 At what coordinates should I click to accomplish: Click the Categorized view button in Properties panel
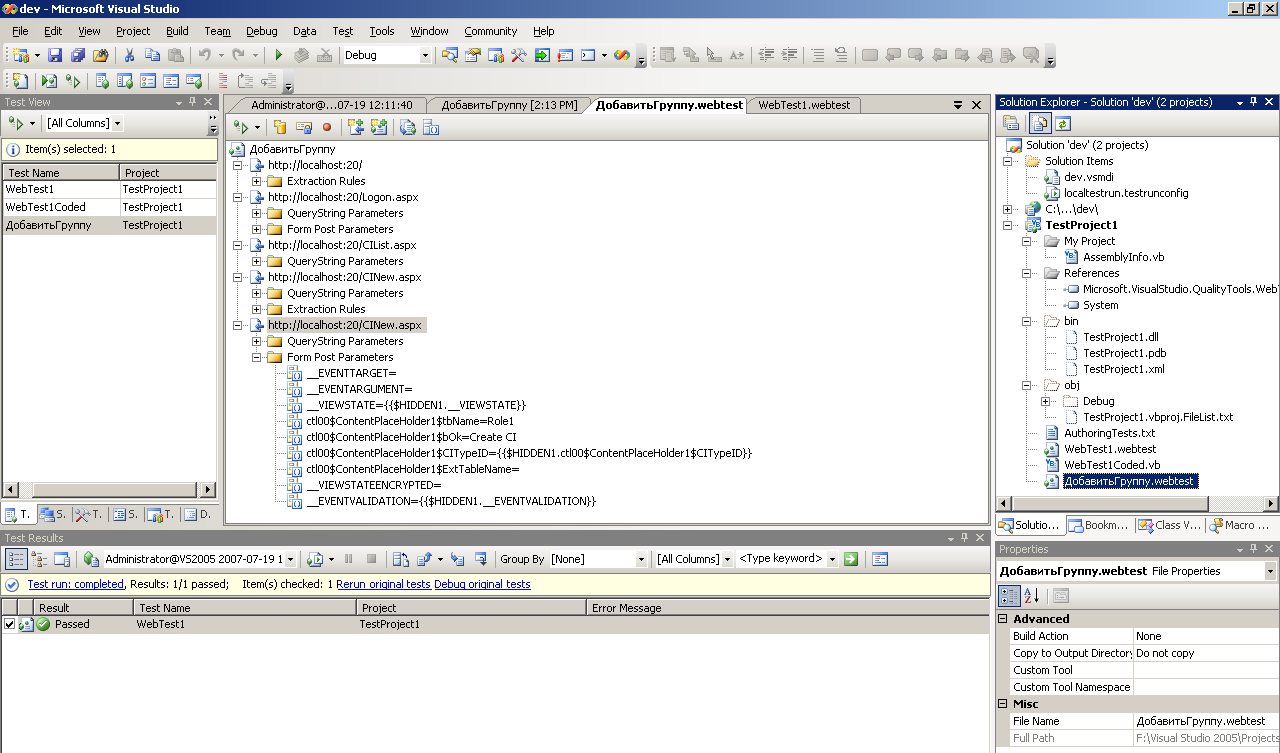[1010, 595]
